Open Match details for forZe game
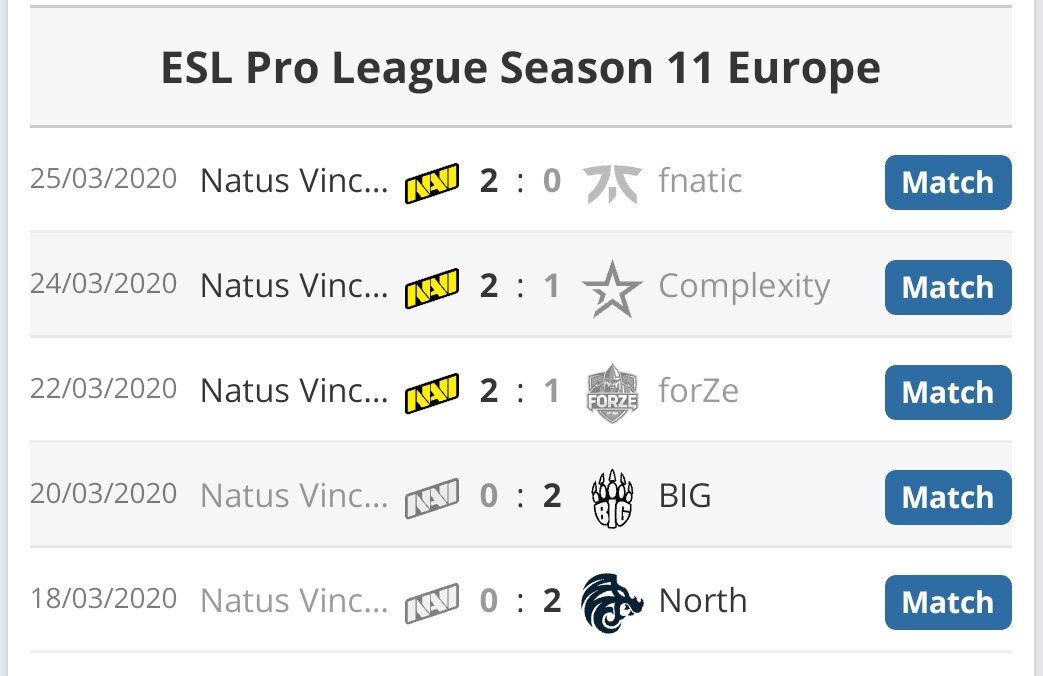The height and width of the screenshot is (676, 1043). [948, 393]
